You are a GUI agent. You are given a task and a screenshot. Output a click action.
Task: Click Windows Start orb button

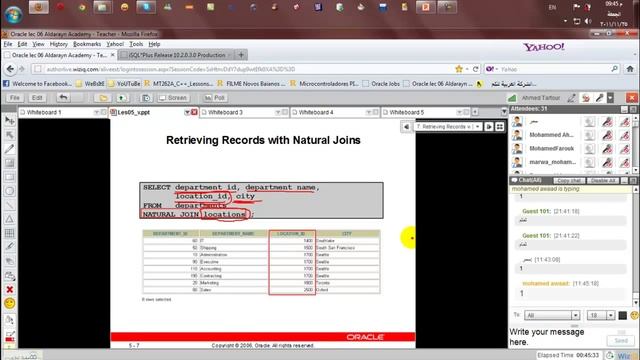coord(13,14)
